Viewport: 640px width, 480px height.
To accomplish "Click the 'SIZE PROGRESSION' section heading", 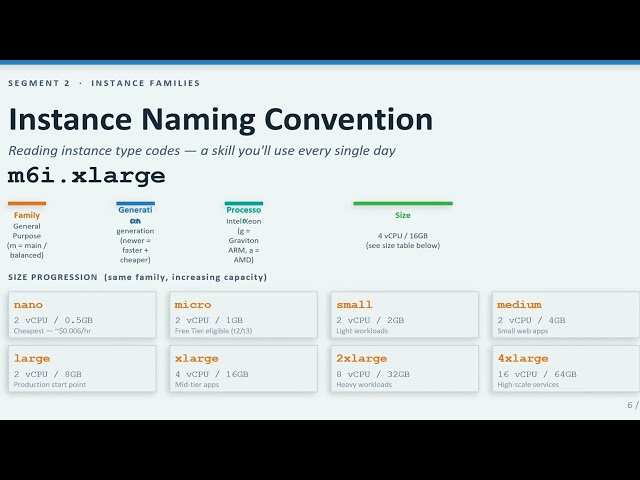I will pyautogui.click(x=53, y=277).
